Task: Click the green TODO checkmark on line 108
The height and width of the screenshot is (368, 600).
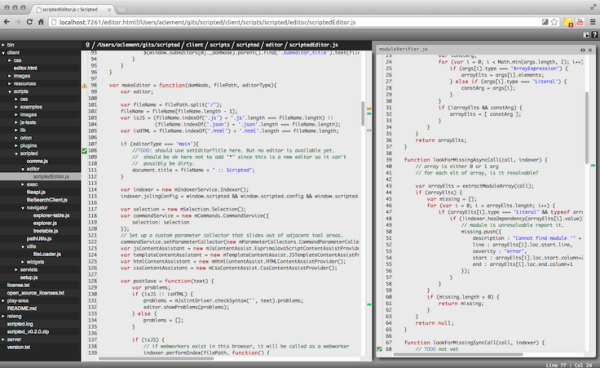Action: (84, 151)
